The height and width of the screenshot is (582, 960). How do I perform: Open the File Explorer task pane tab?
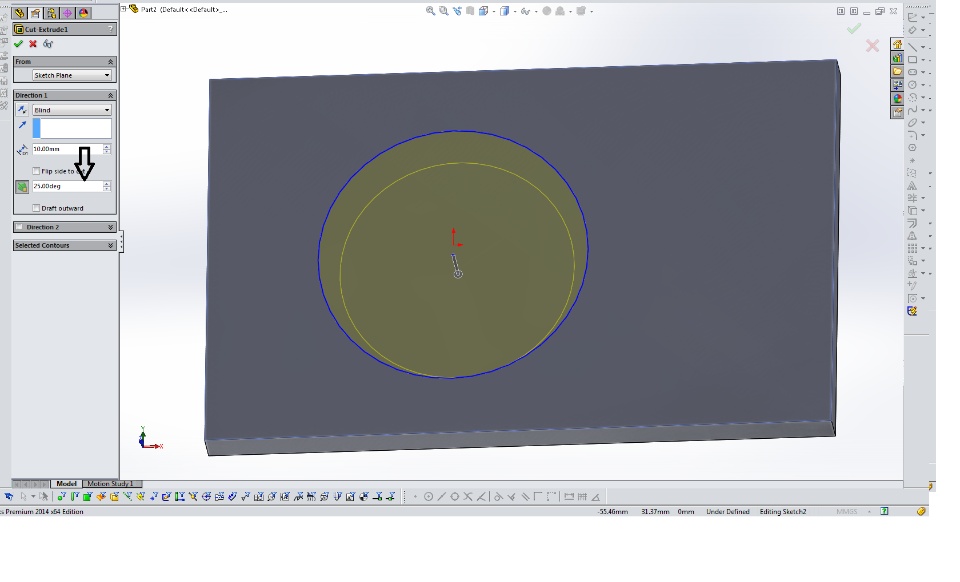point(897,72)
